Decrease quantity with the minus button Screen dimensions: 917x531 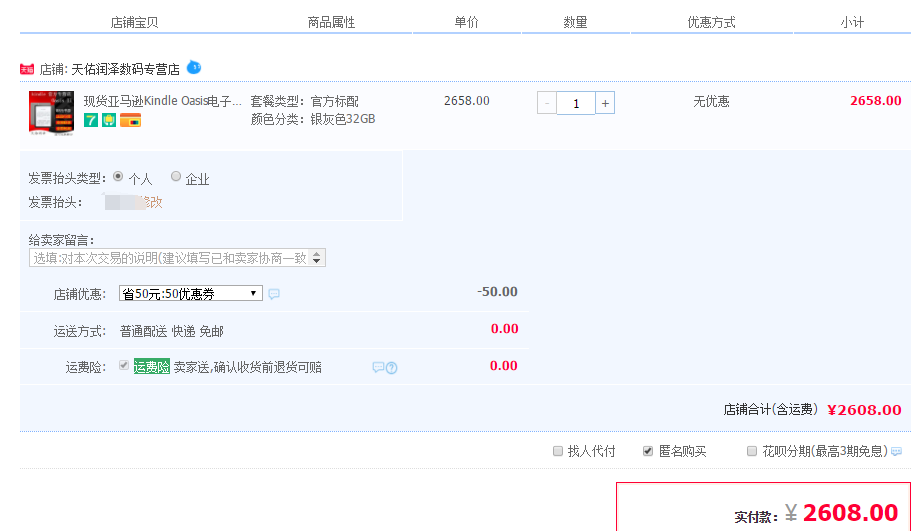pos(547,103)
